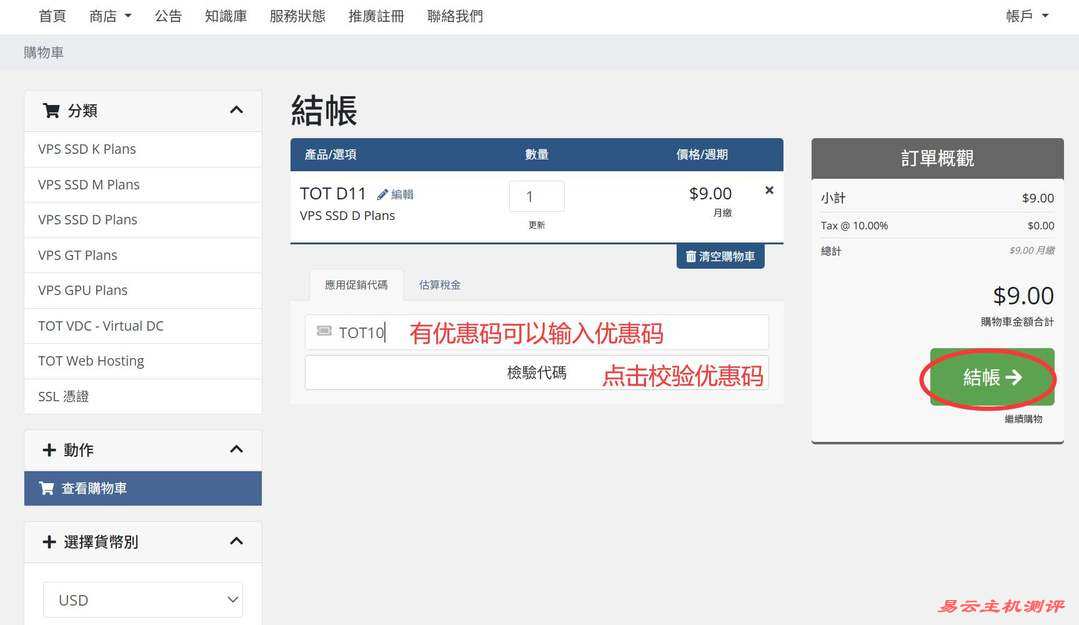Screen dimensions: 1079x625
Task: Select the pencil edit icon next to TOT D11
Action: [383, 193]
